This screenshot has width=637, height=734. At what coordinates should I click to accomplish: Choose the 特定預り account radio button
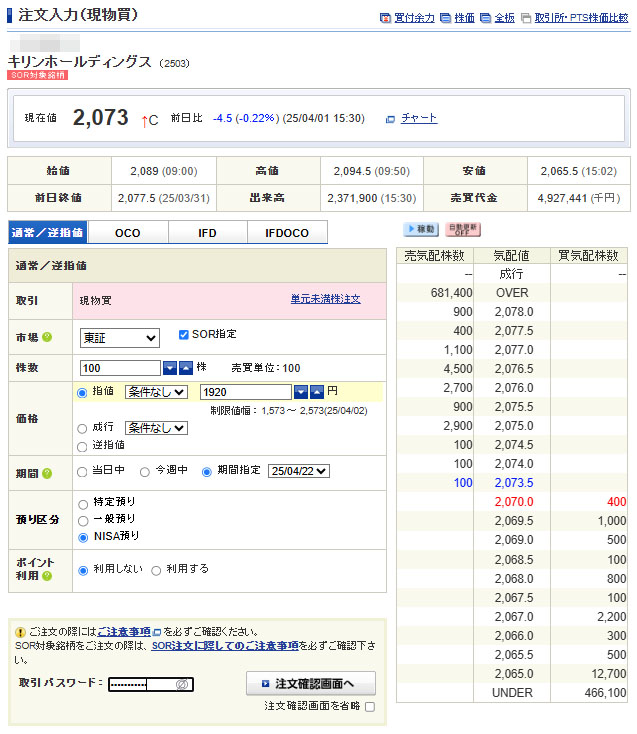[x=83, y=502]
